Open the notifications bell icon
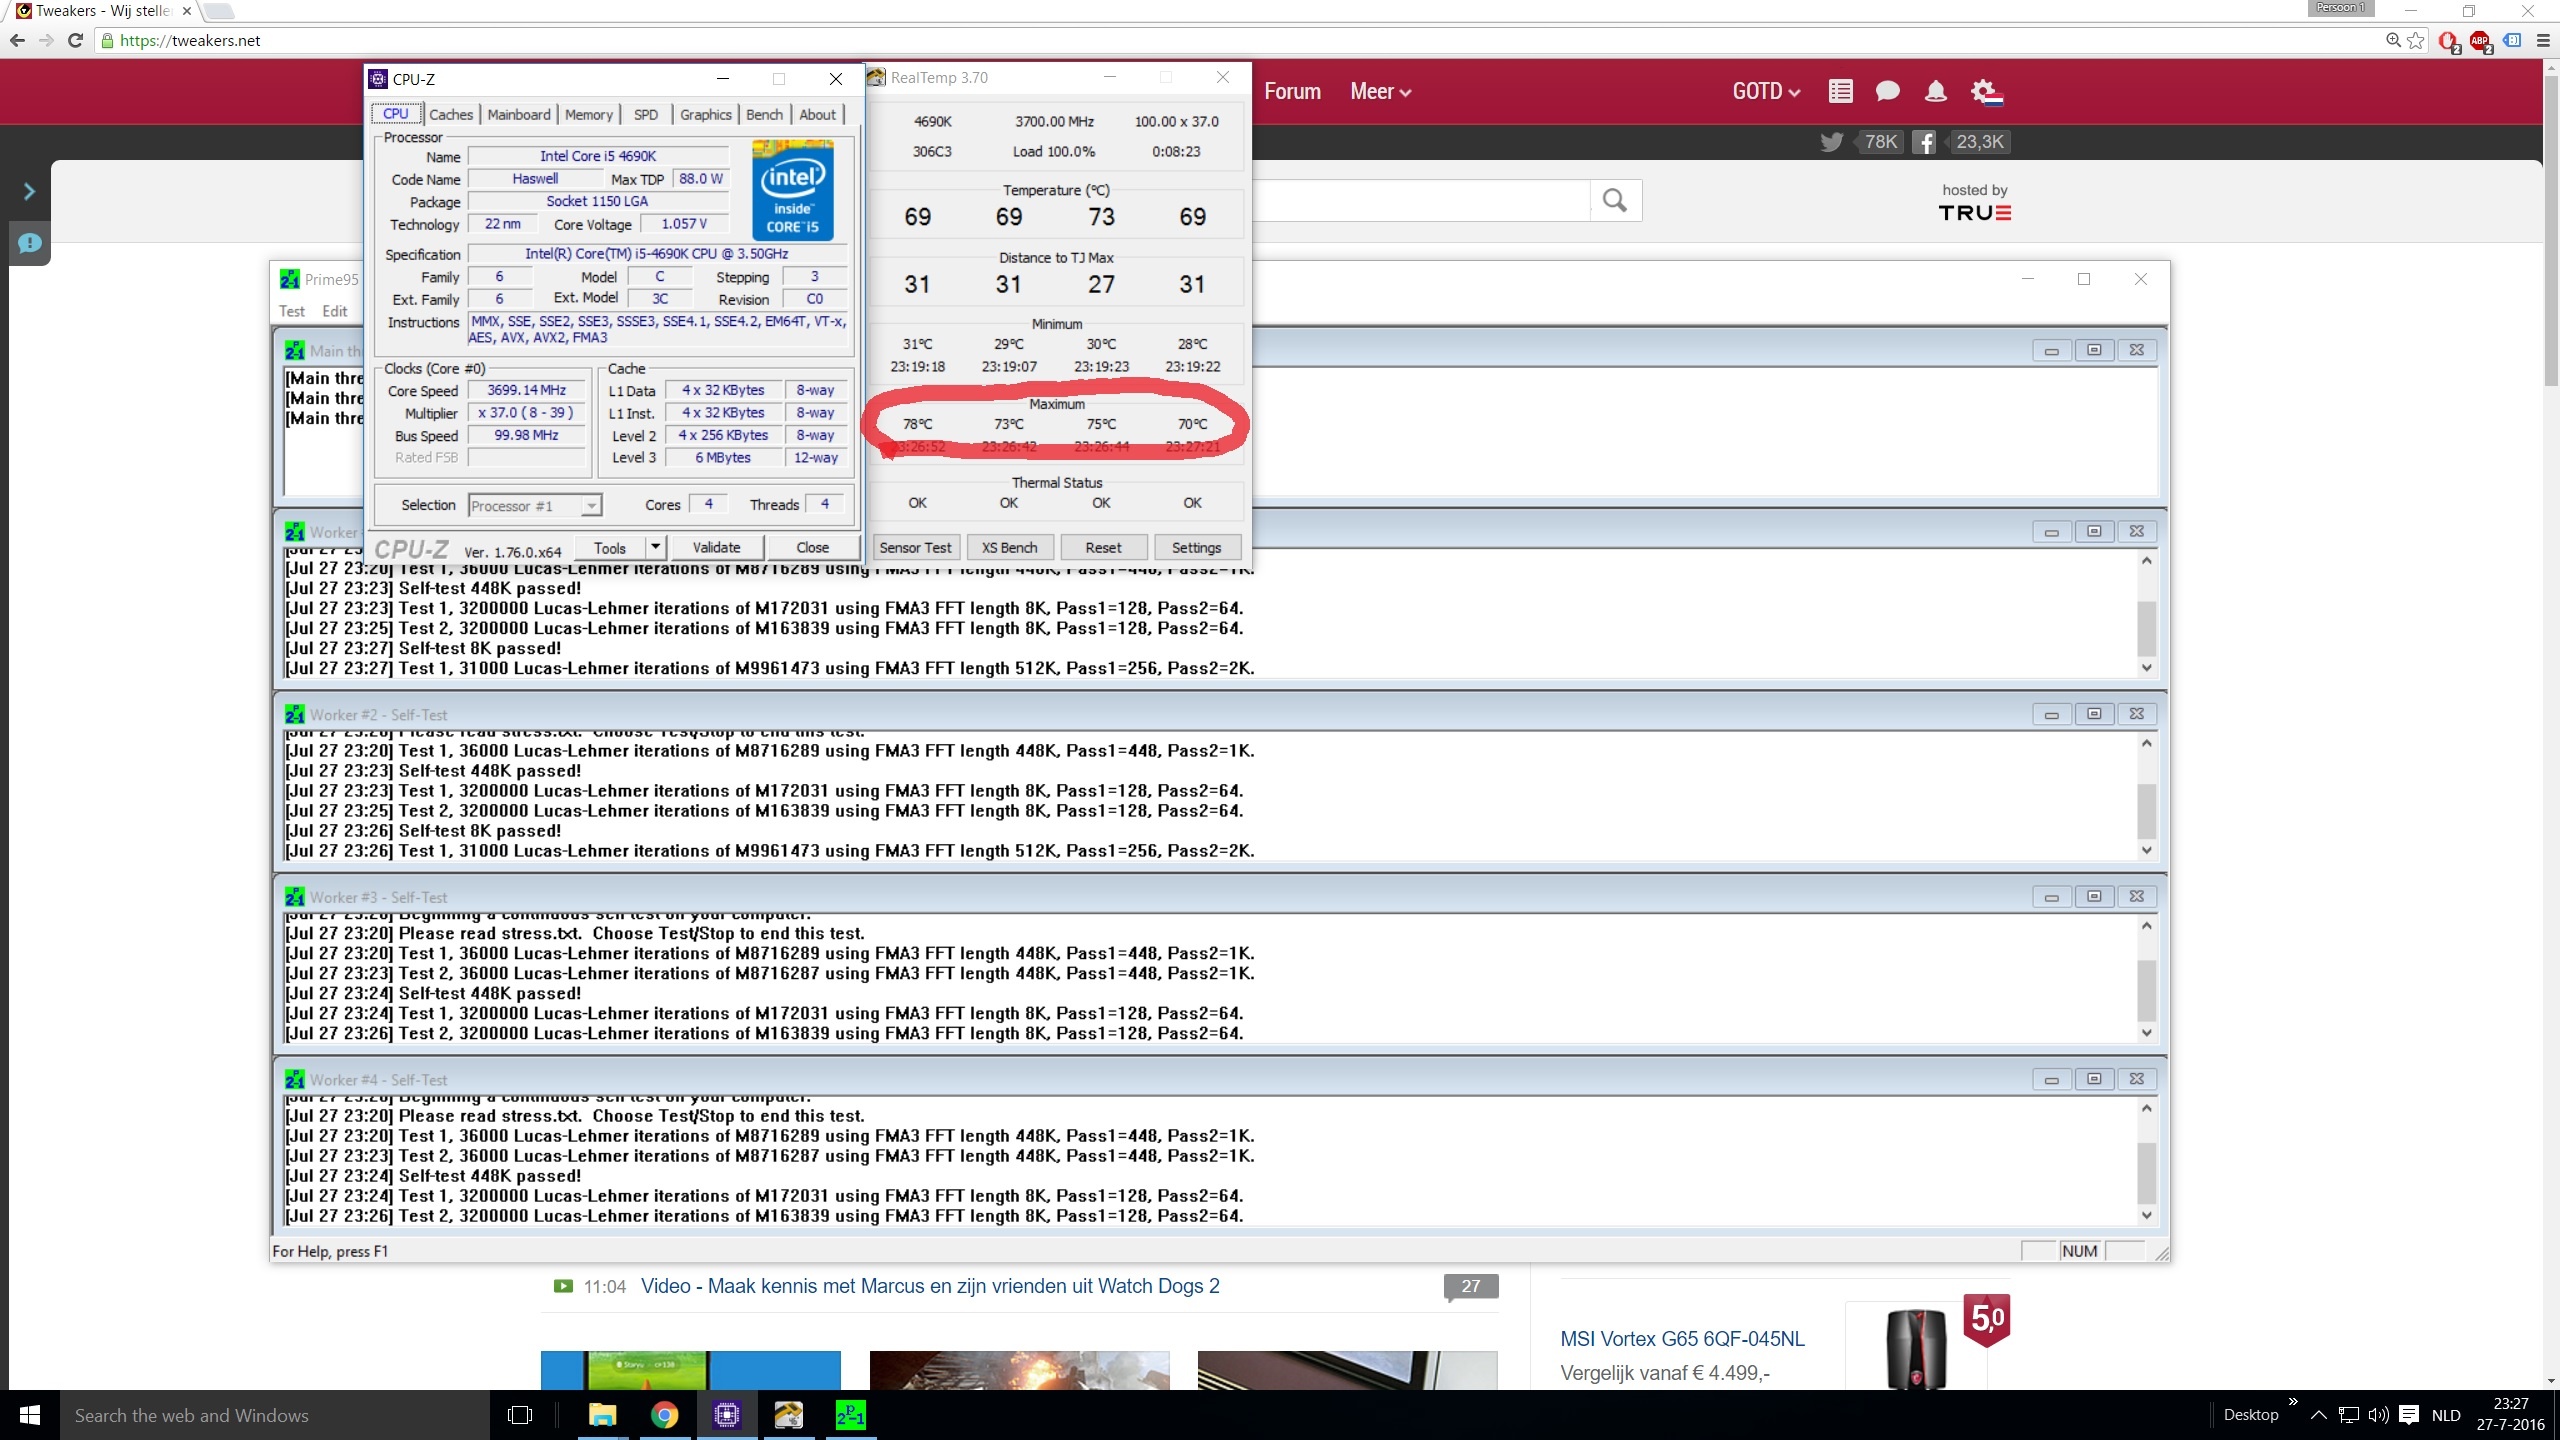Screen dimensions: 2560x1440 click(1936, 91)
